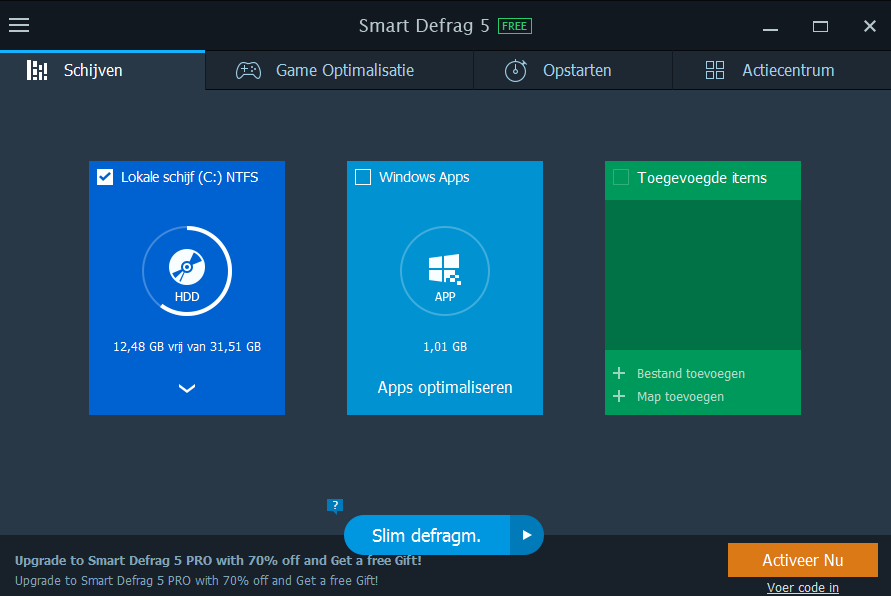Click Apps optimaliseren in Windows Apps tile
Screen dimensions: 891x596
click(445, 387)
